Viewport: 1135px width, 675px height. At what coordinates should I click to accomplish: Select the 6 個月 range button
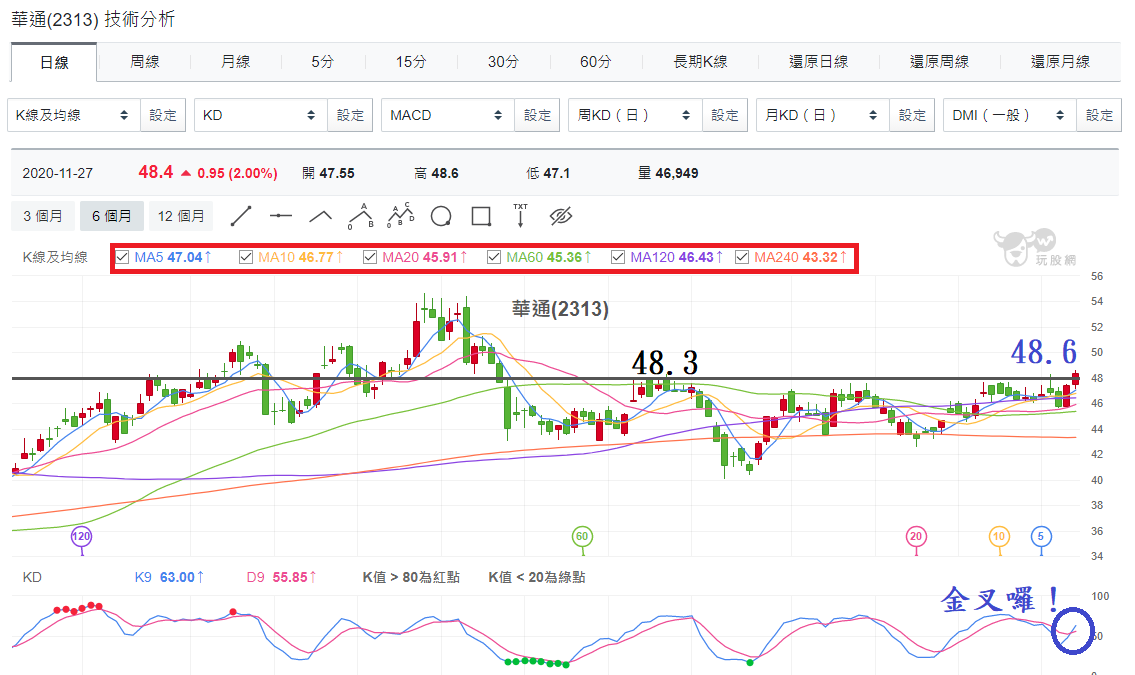tap(111, 216)
